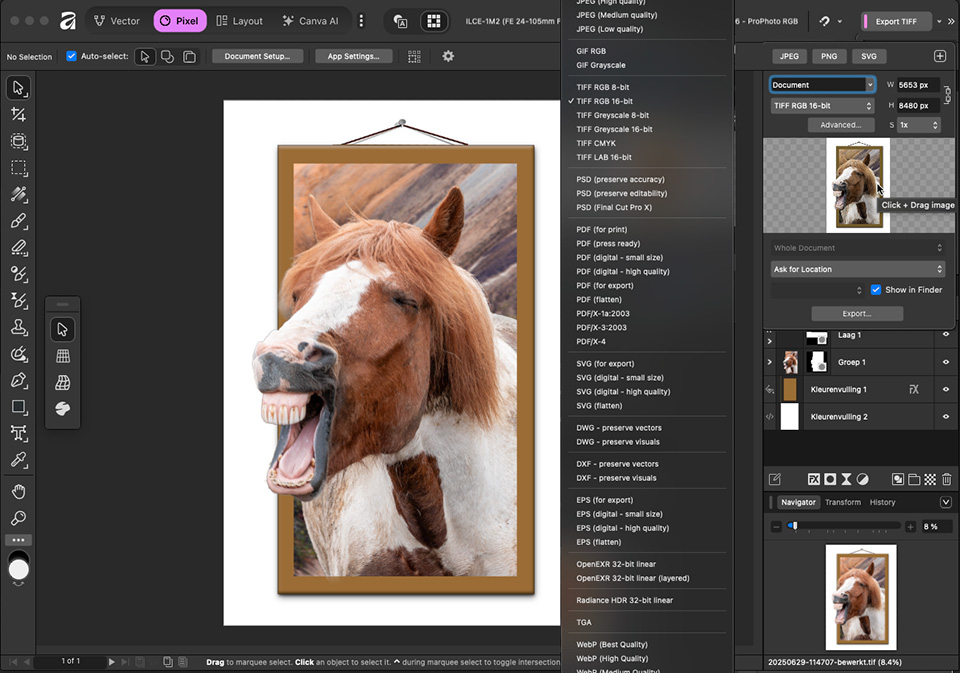960x673 pixels.
Task: Pick the Hand (pan view) tool
Action: pos(18,492)
